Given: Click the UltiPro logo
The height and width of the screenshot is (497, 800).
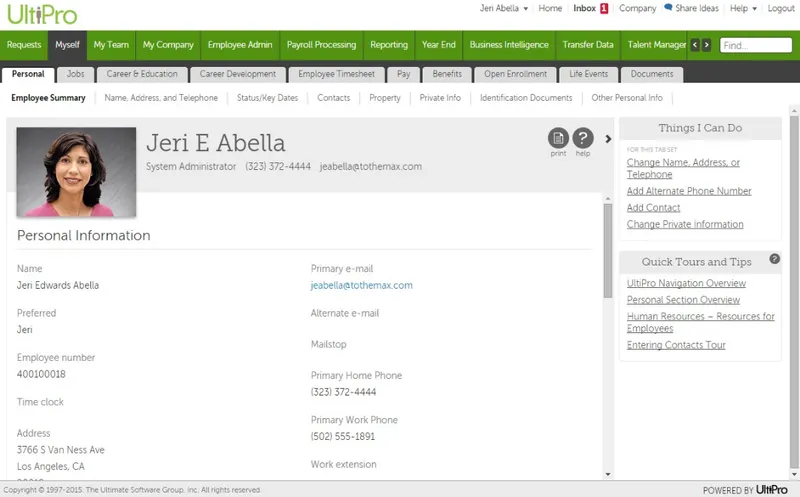Looking at the screenshot, I should coord(42,14).
